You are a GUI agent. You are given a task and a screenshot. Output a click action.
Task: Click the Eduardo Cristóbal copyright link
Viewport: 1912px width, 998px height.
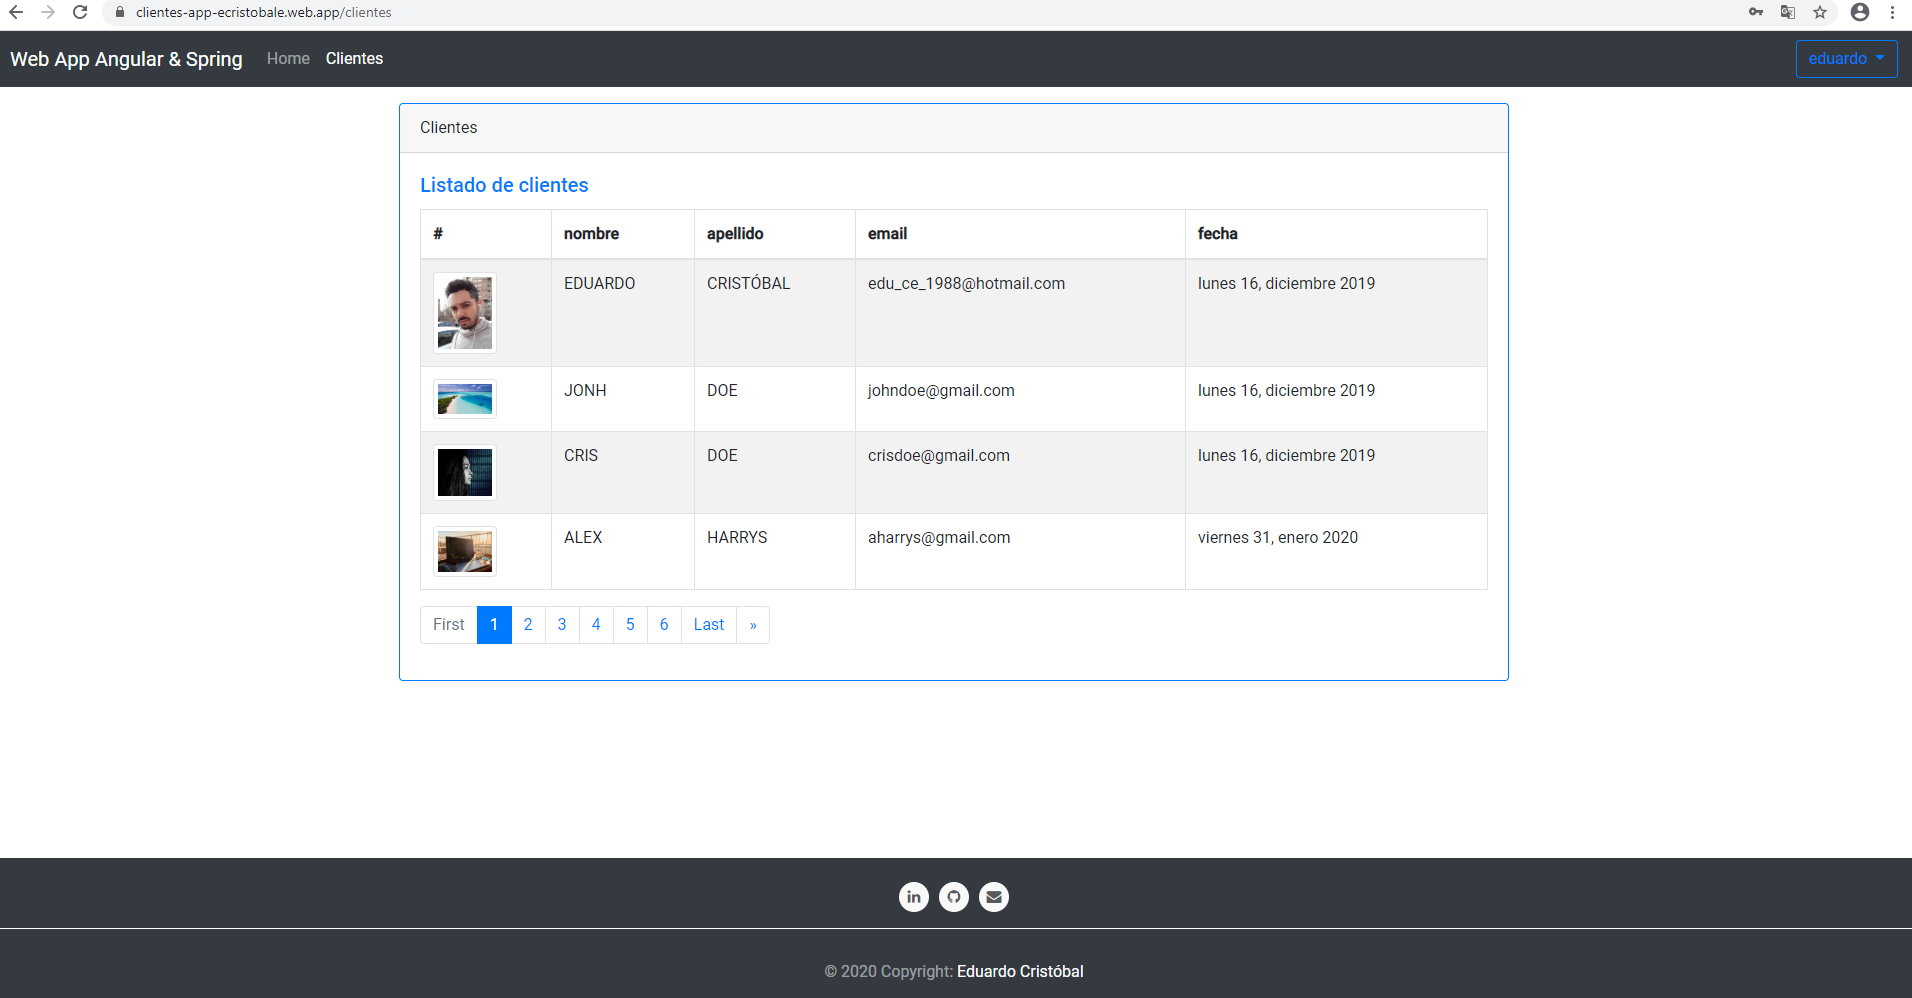pyautogui.click(x=1020, y=971)
